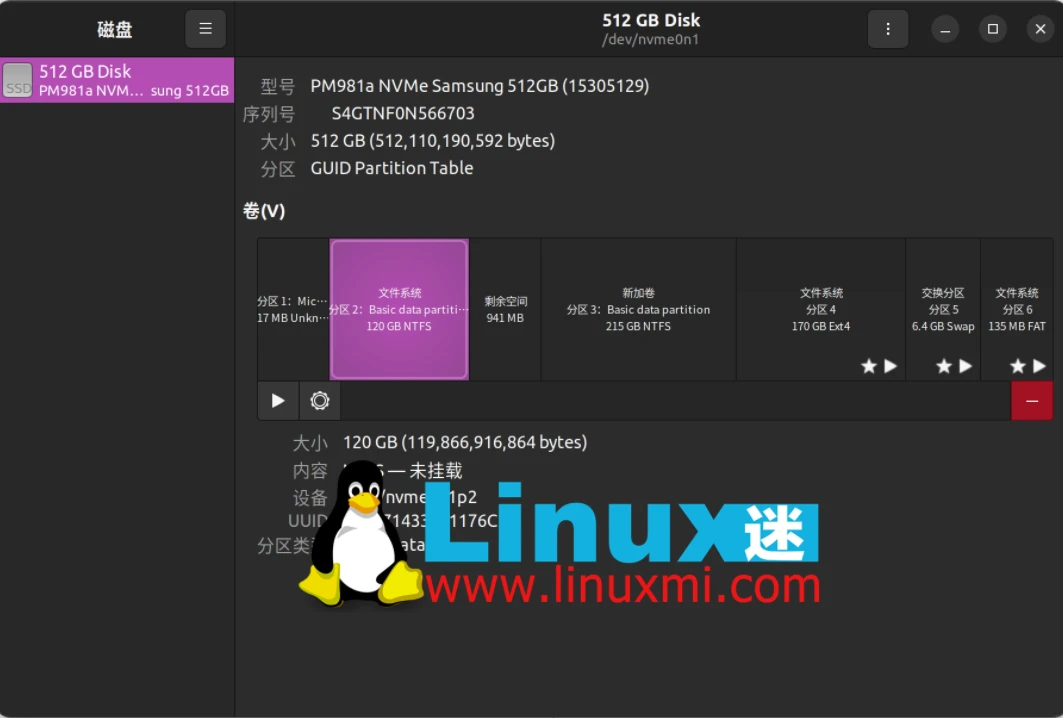Select partition 1, the 17 MB block
1063x718 pixels.
tap(293, 309)
